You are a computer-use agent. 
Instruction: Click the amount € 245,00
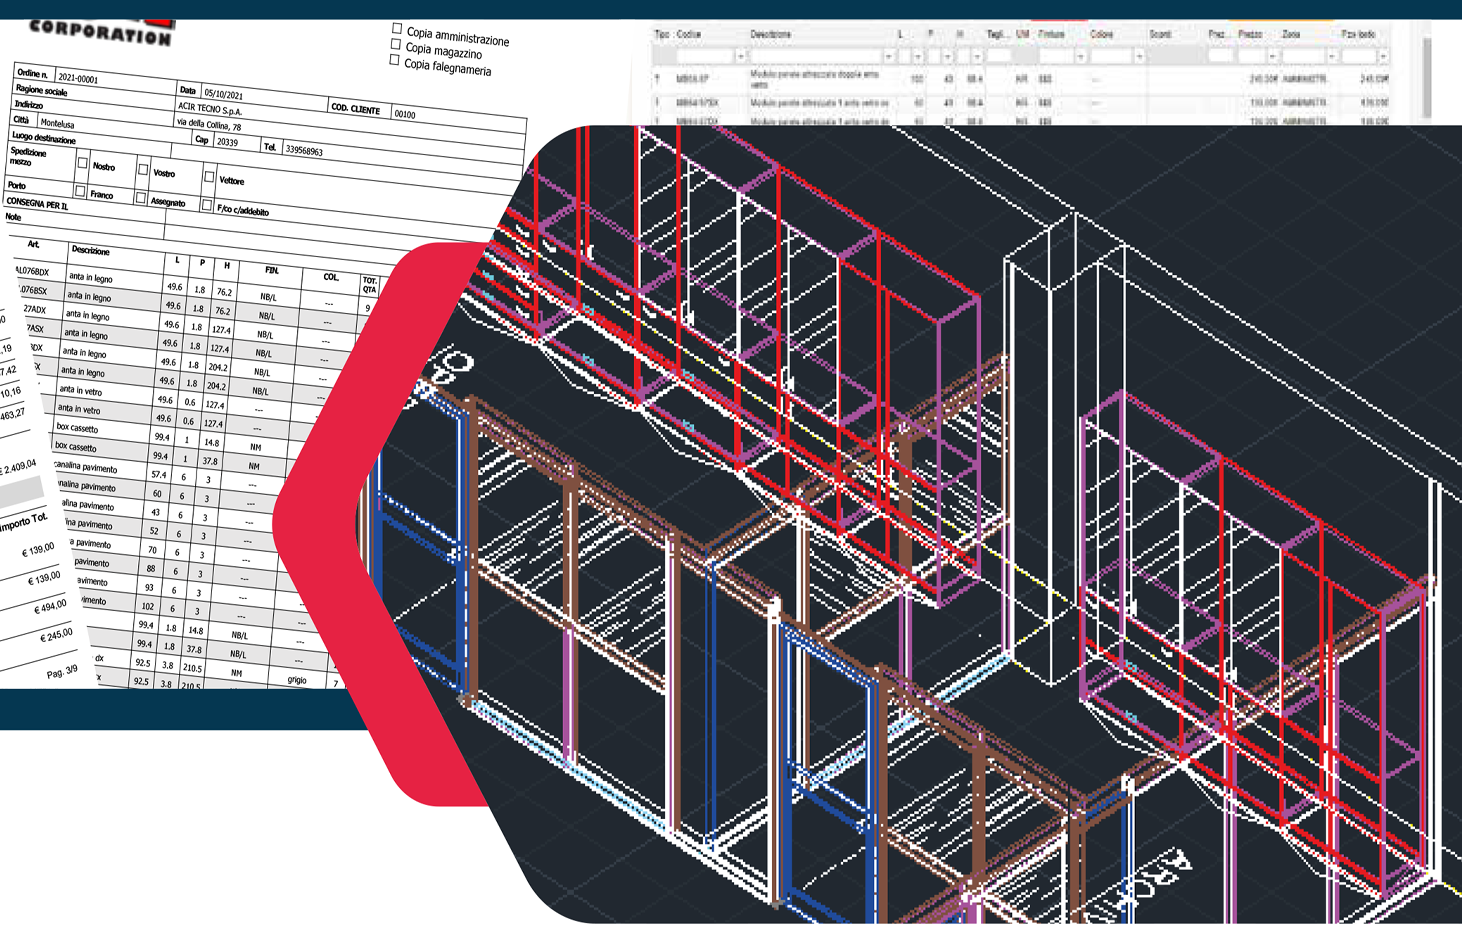56,635
